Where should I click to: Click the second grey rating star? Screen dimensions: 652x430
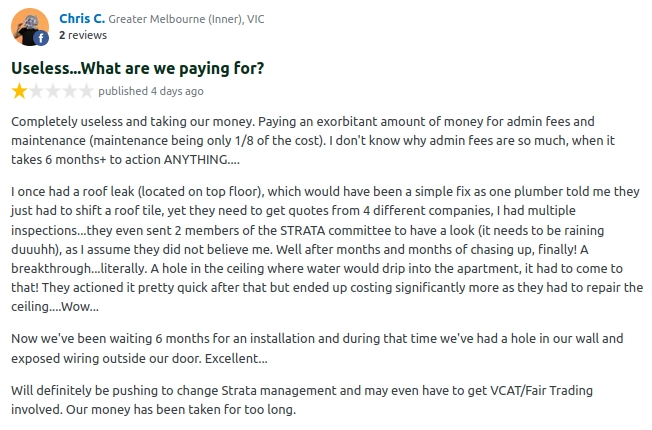pos(36,91)
